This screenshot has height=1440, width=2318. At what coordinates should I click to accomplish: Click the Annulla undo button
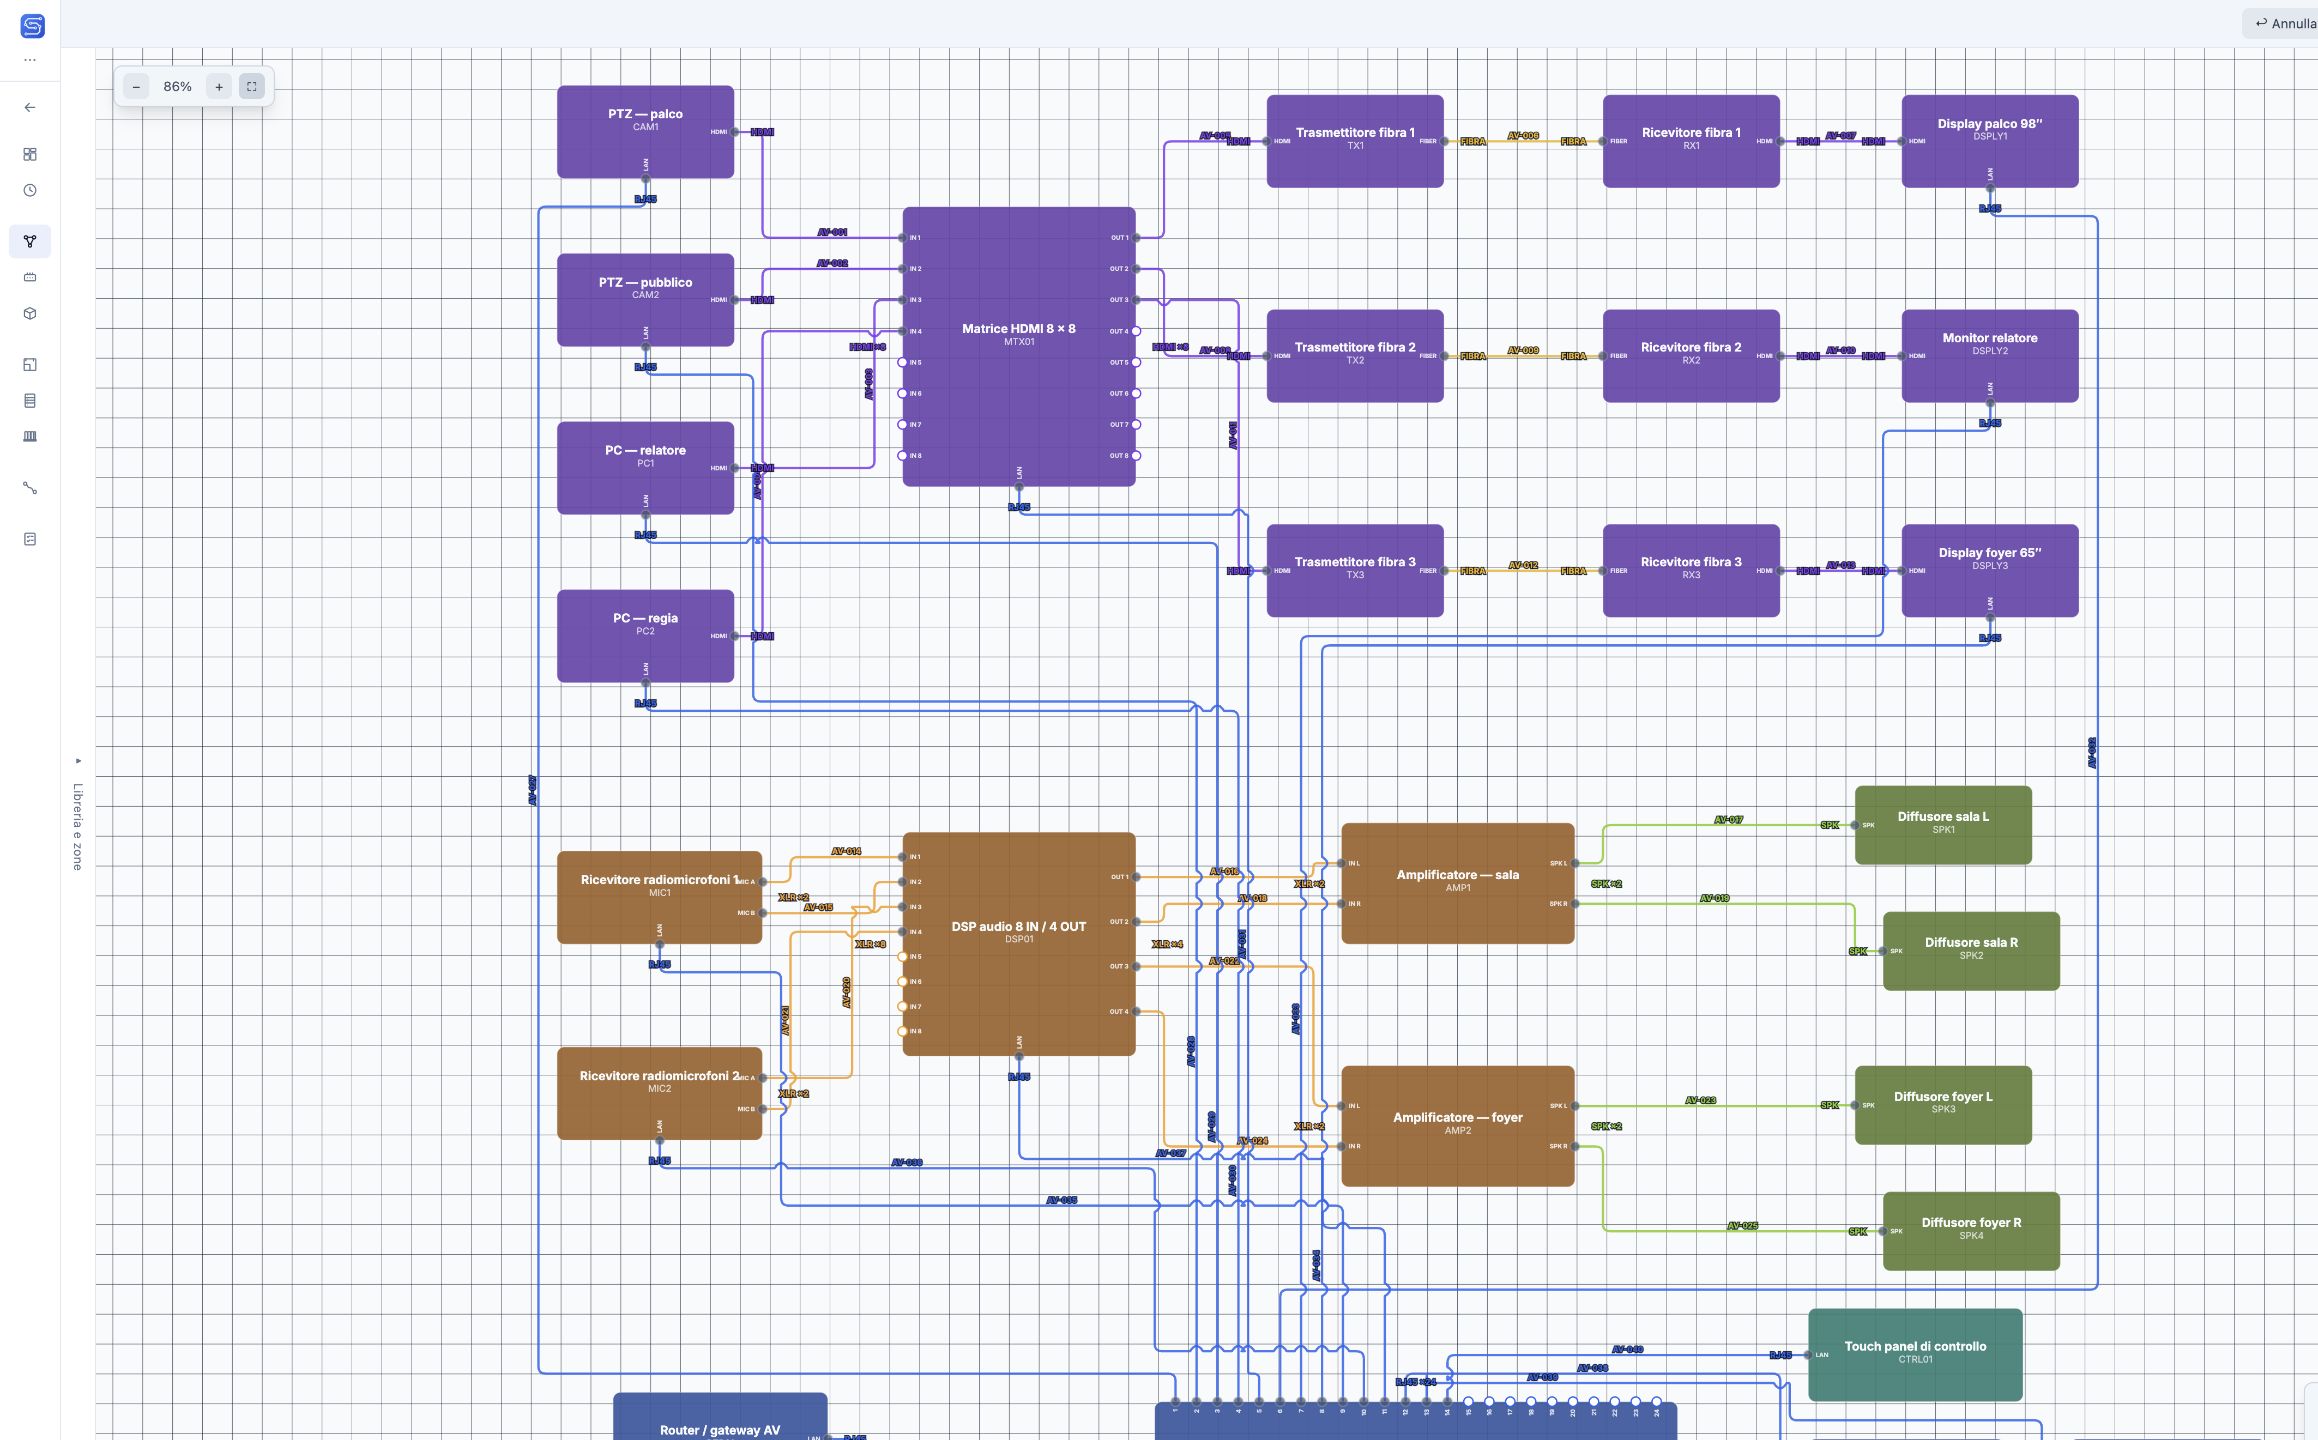point(2283,23)
